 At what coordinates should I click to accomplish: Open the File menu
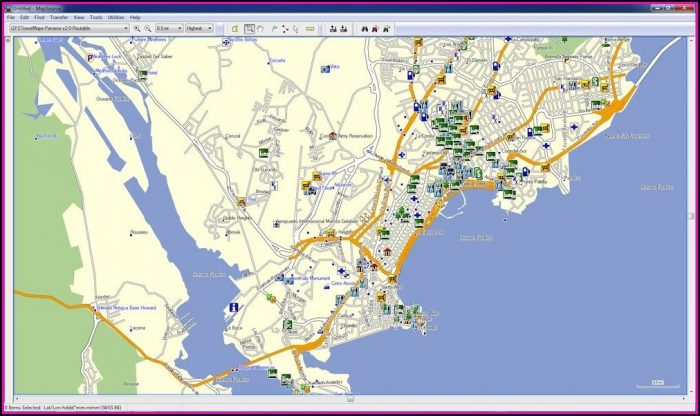pyautogui.click(x=11, y=17)
